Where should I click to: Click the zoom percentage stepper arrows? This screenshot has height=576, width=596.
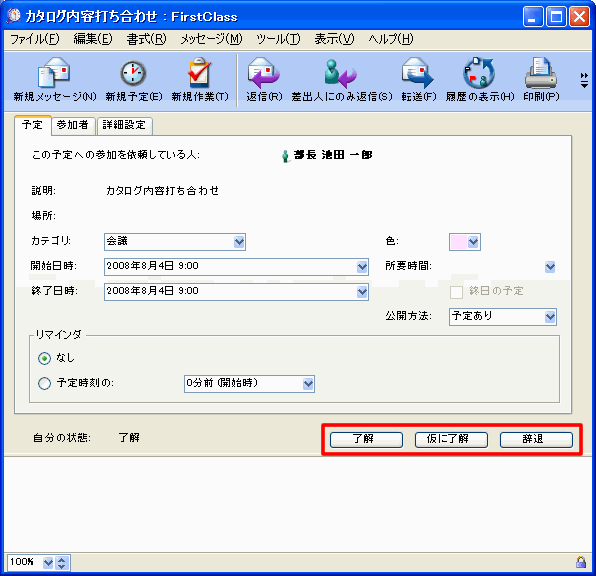[62, 563]
